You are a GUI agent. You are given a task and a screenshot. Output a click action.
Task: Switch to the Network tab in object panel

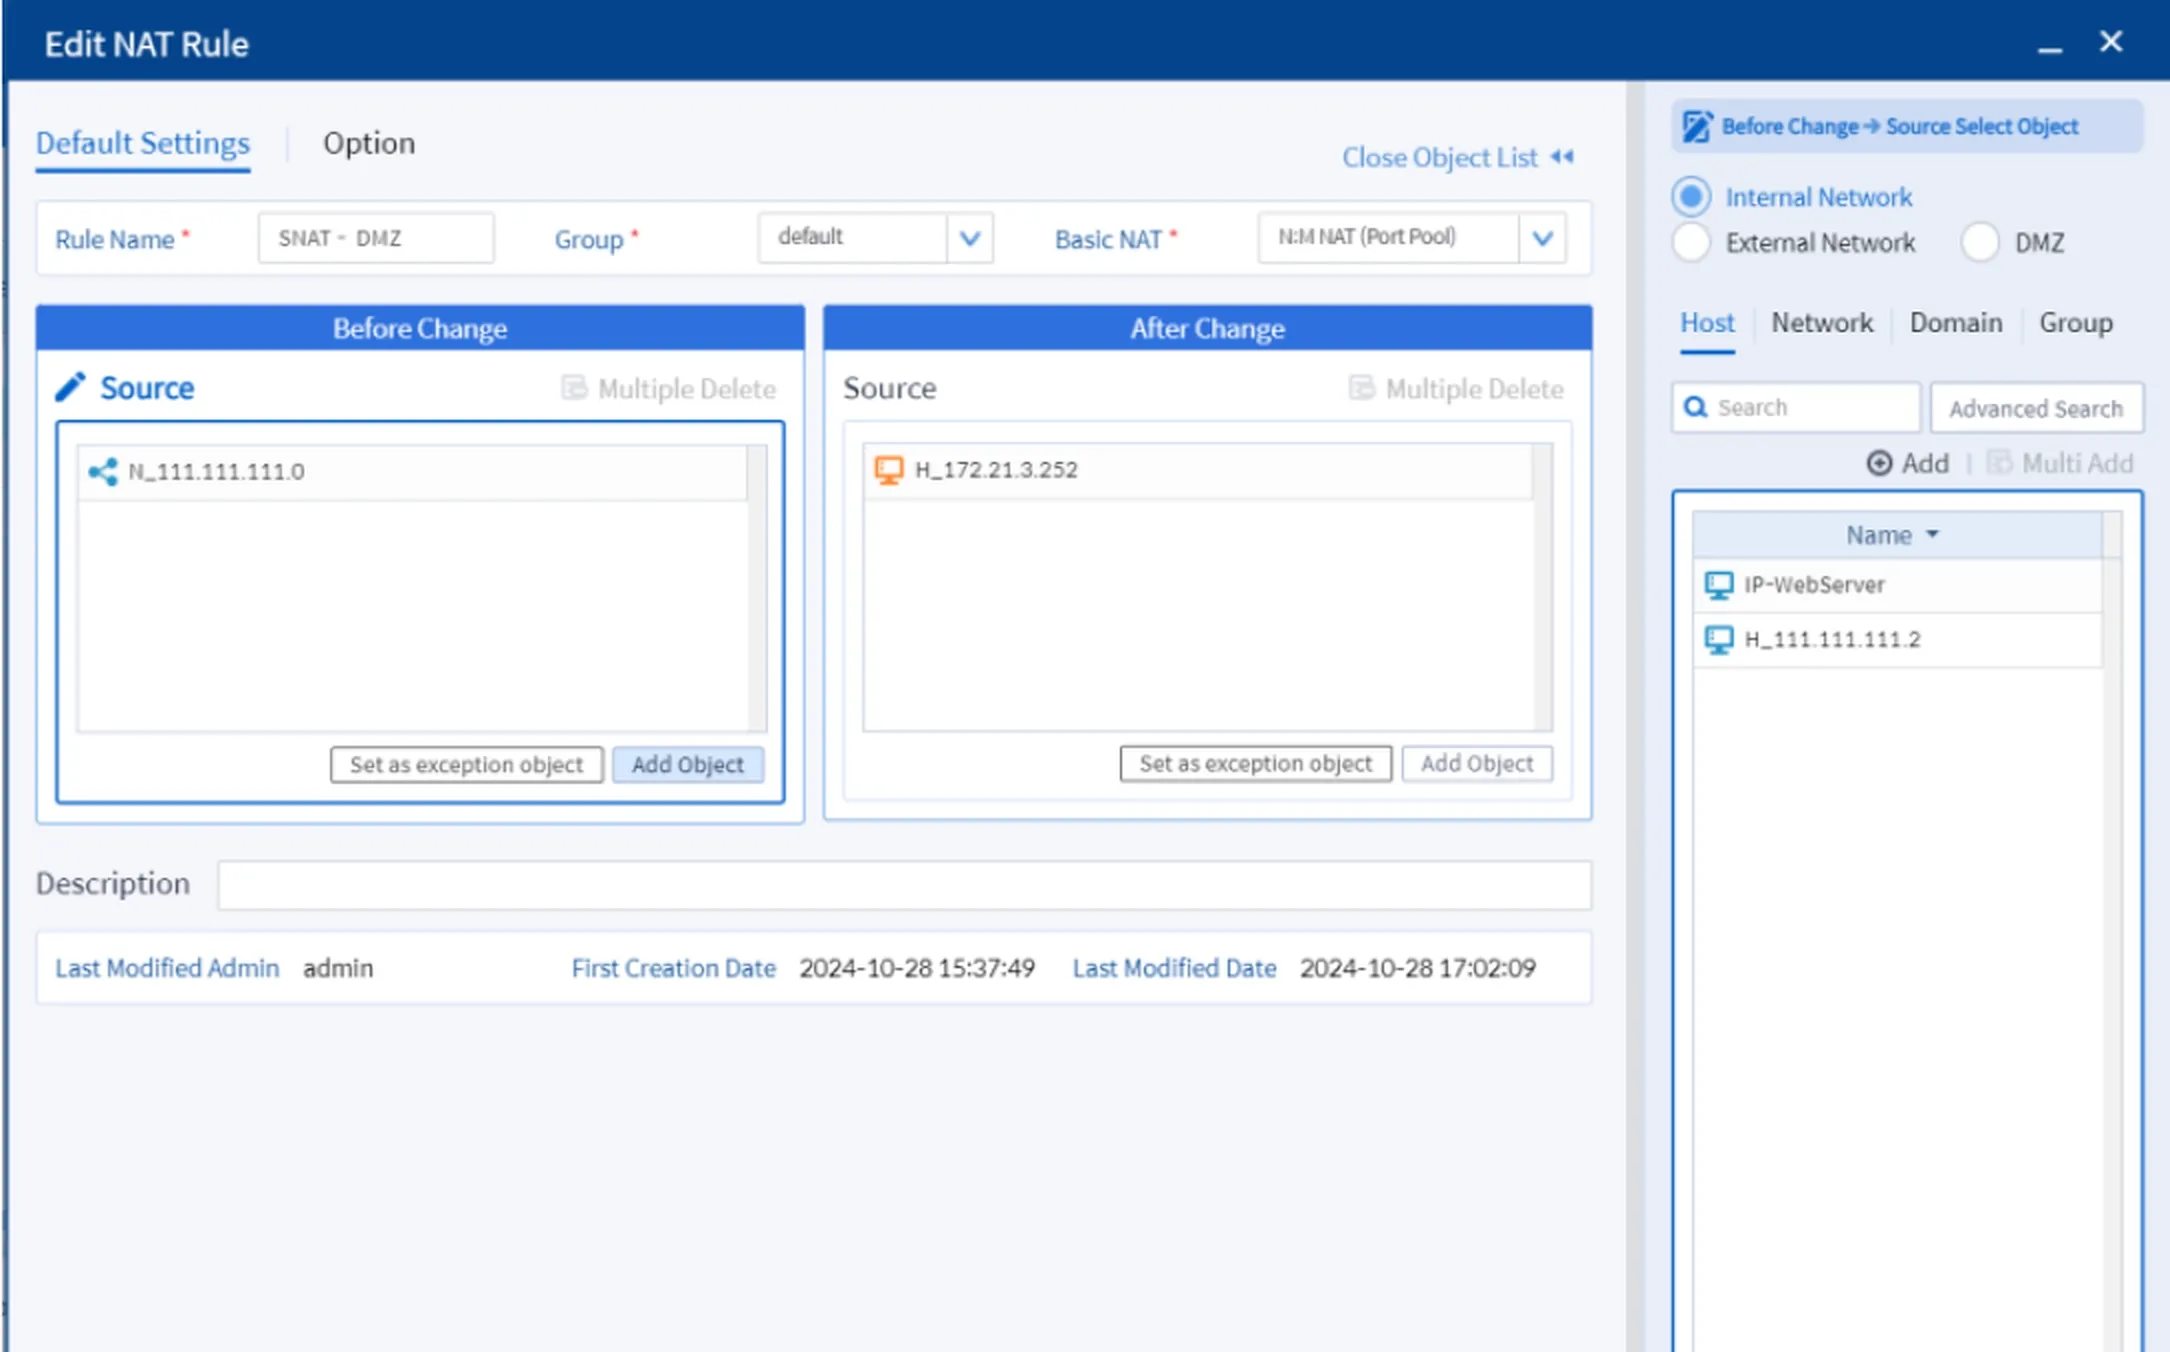point(1822,323)
